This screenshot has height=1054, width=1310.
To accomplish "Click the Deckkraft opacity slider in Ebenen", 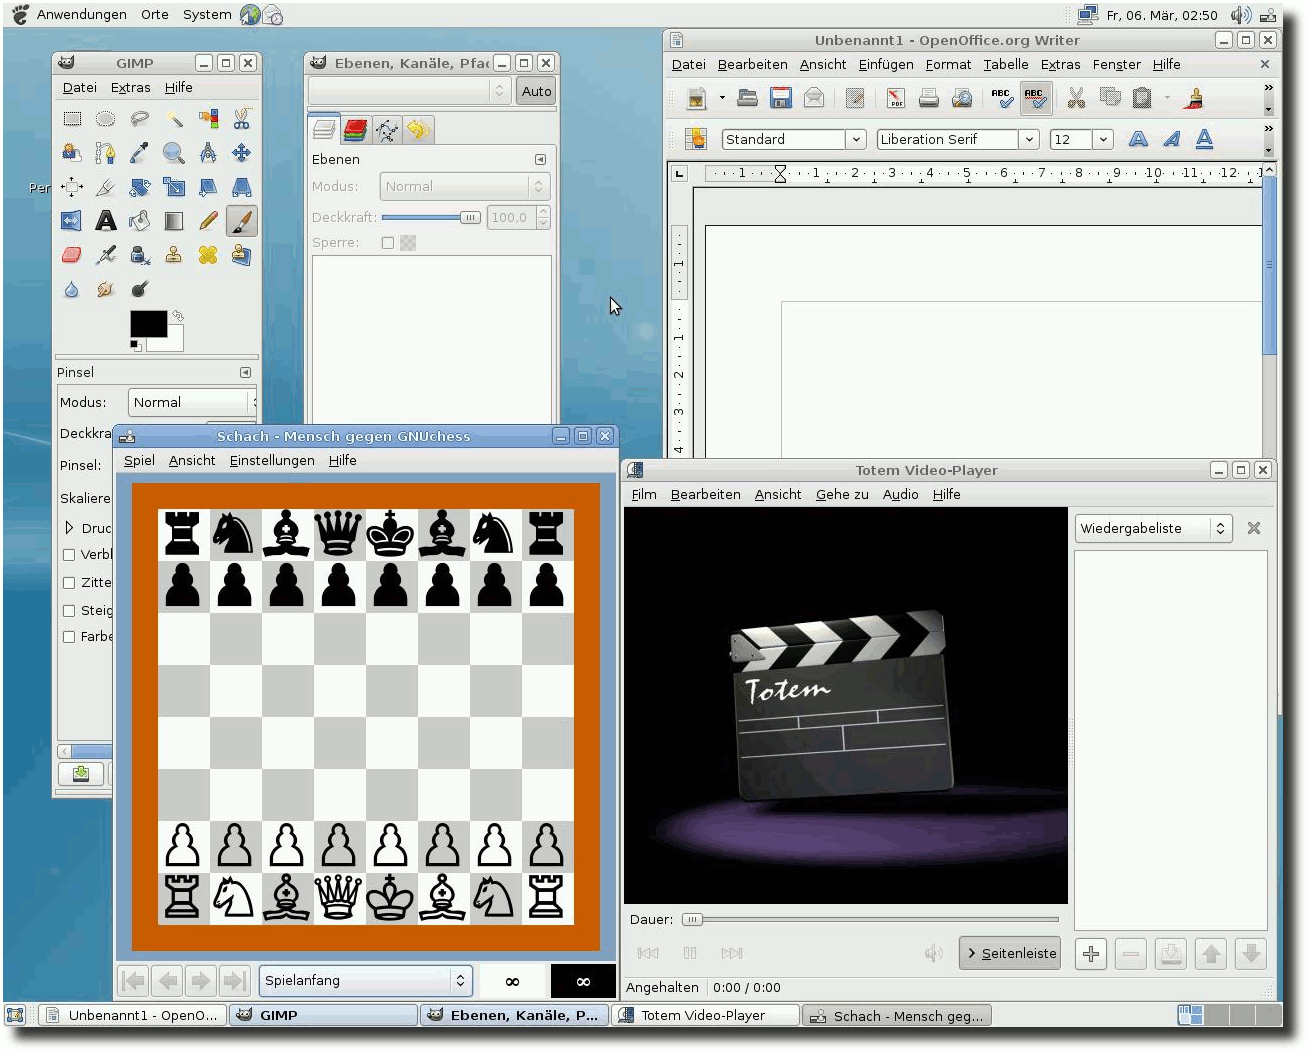I will tap(431, 217).
